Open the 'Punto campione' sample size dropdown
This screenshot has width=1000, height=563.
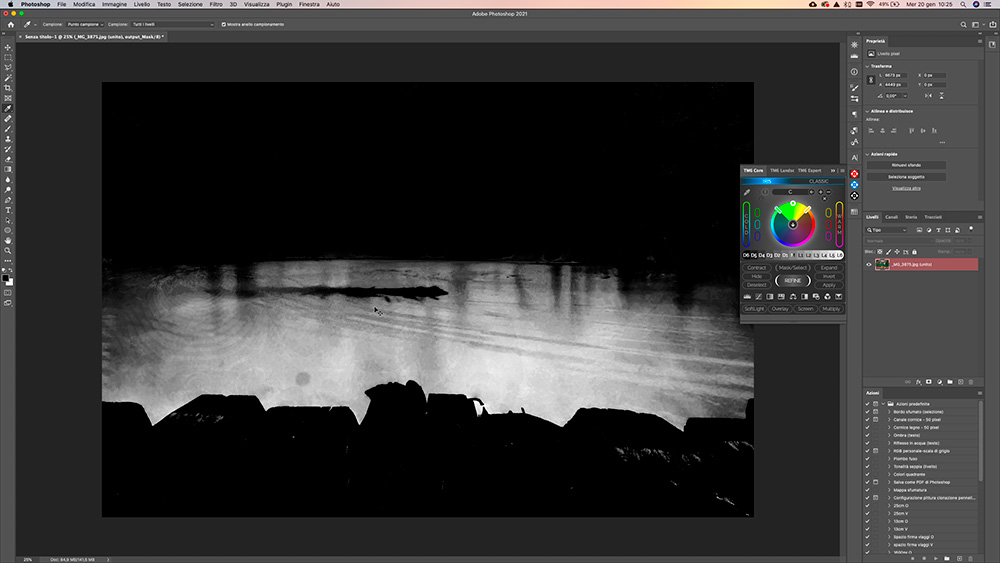click(x=86, y=24)
